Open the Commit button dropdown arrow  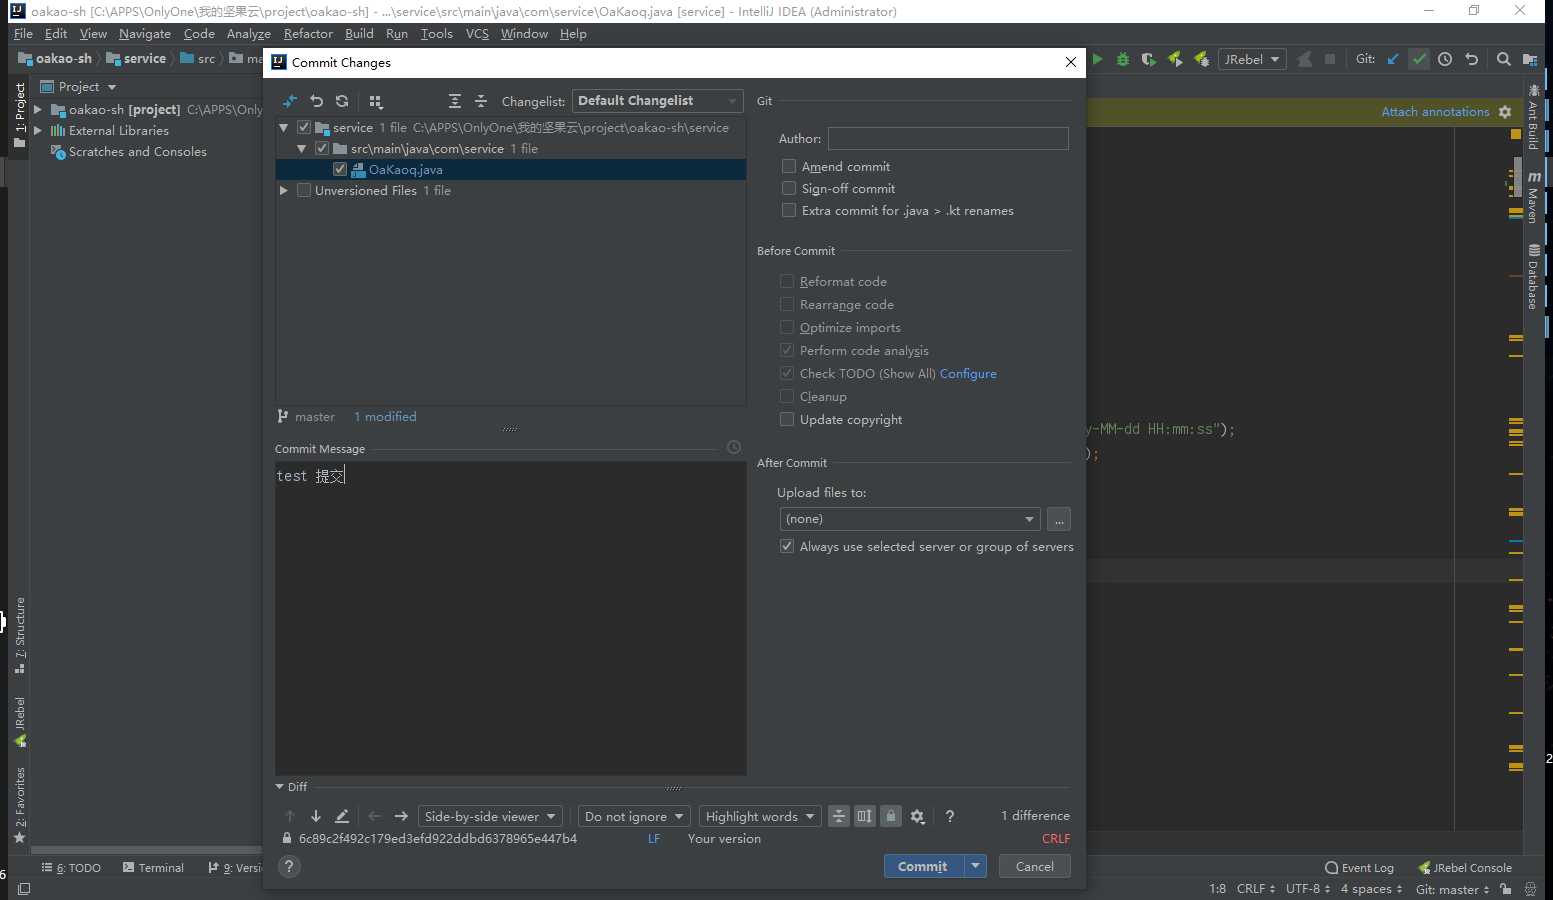(975, 866)
